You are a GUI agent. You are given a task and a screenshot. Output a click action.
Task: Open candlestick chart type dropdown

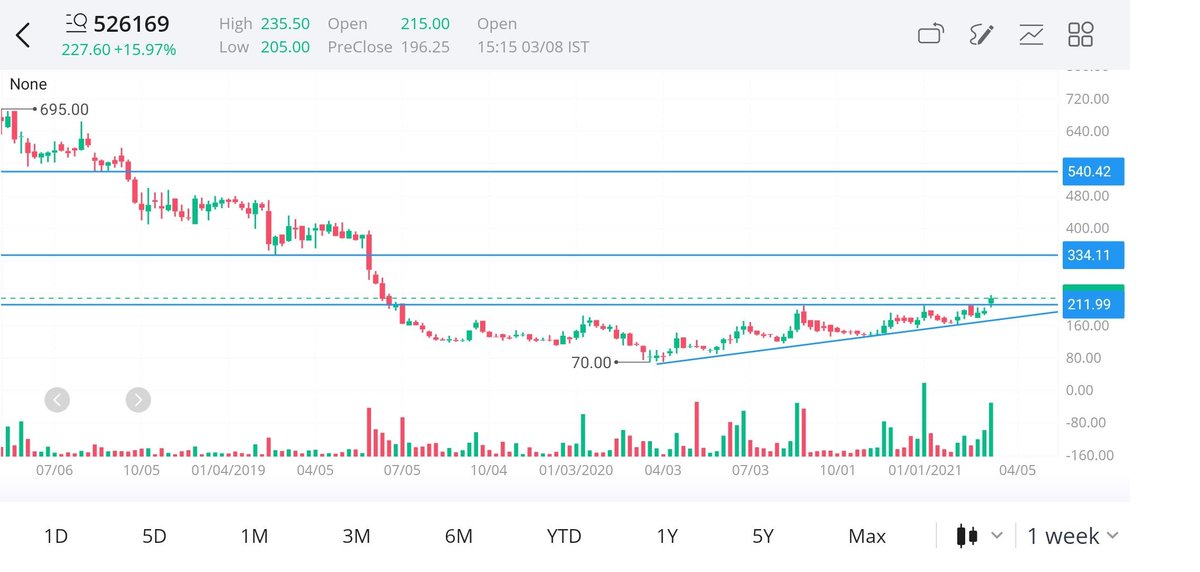[979, 536]
